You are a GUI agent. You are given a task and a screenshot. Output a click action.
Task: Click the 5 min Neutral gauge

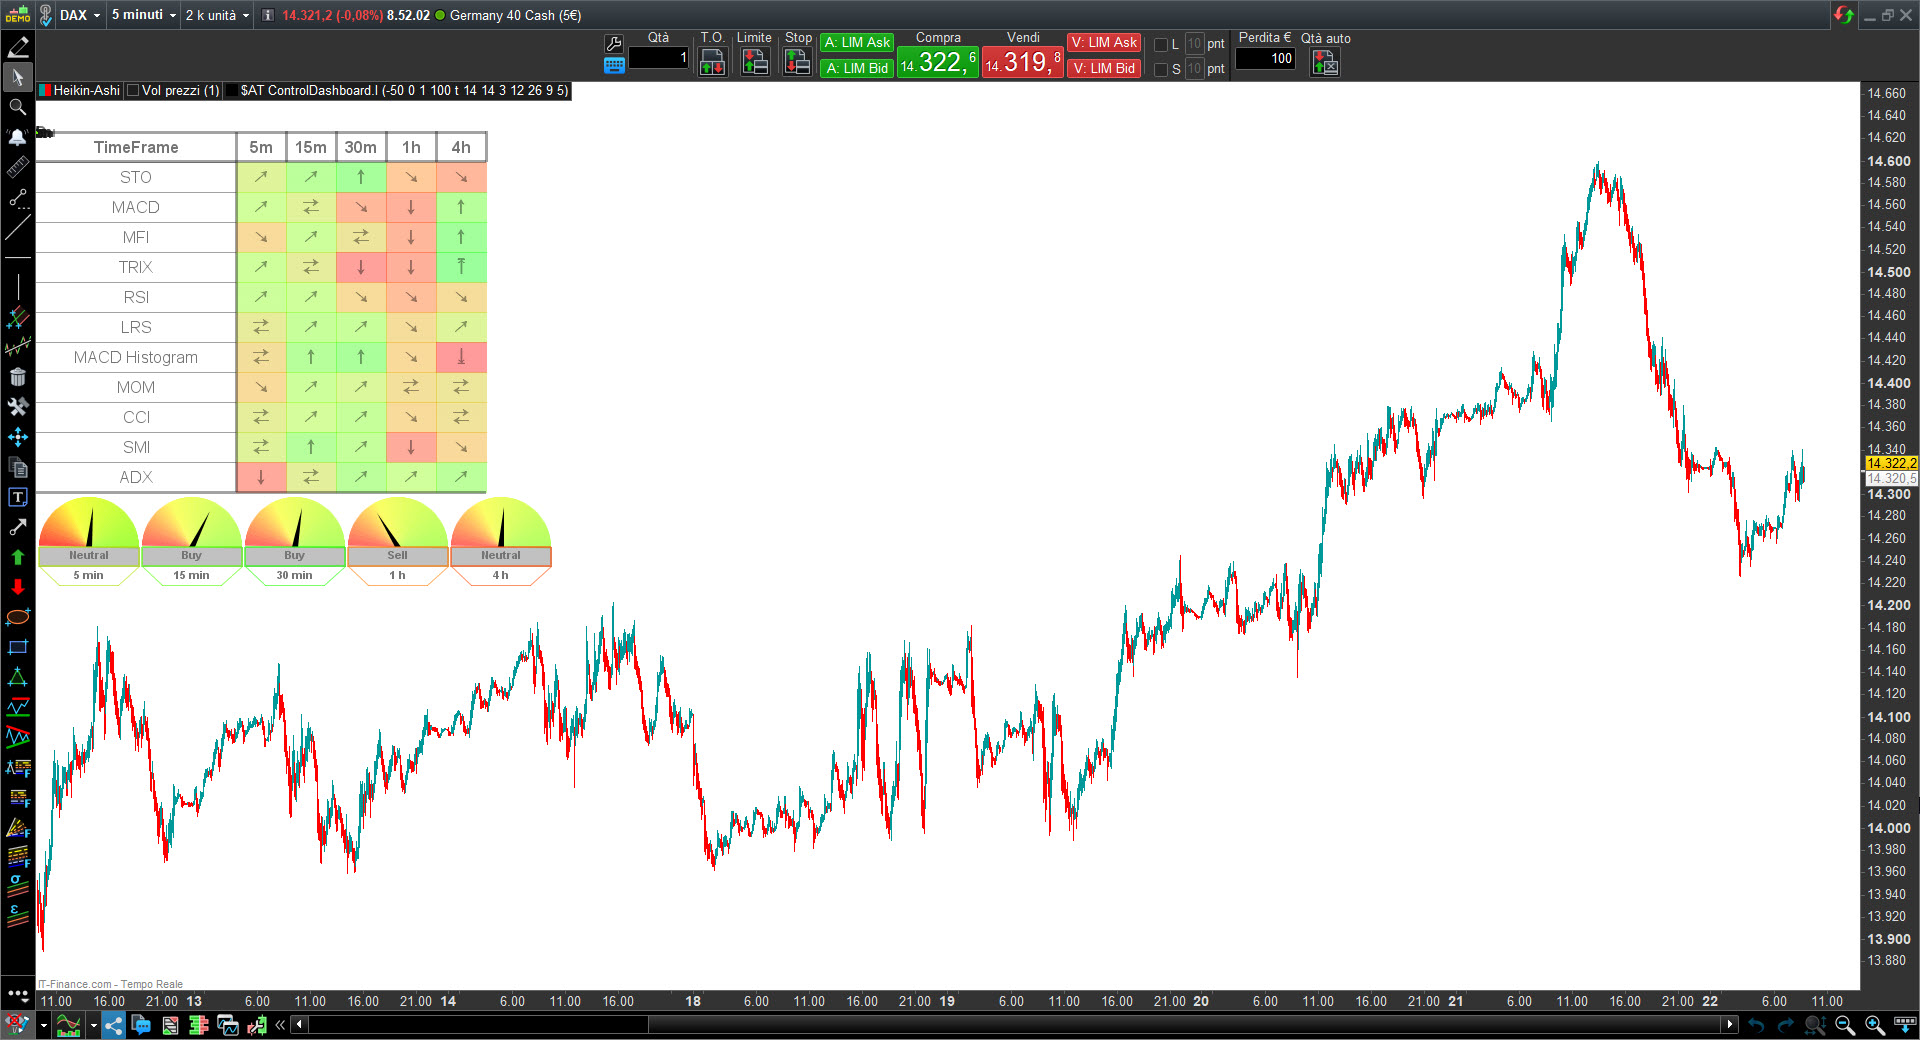88,541
